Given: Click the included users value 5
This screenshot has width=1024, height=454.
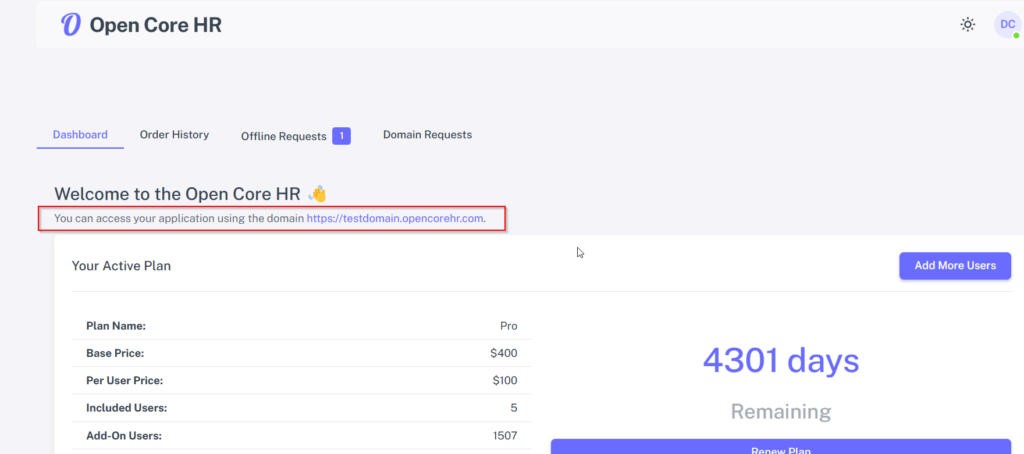Looking at the screenshot, I should [514, 408].
